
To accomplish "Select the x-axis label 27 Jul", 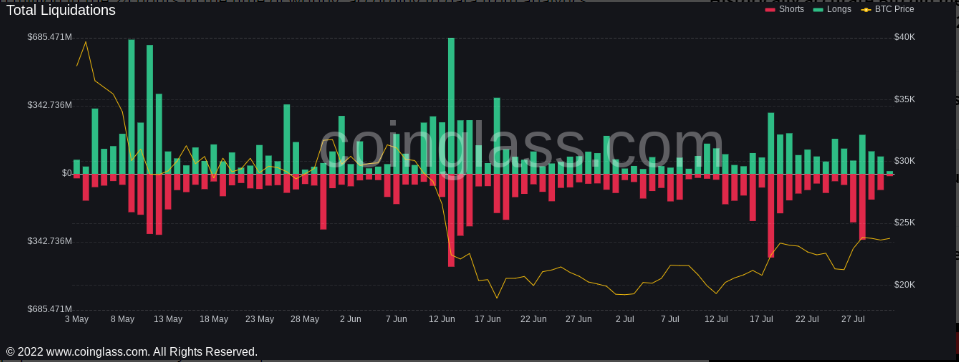I will coord(853,319).
